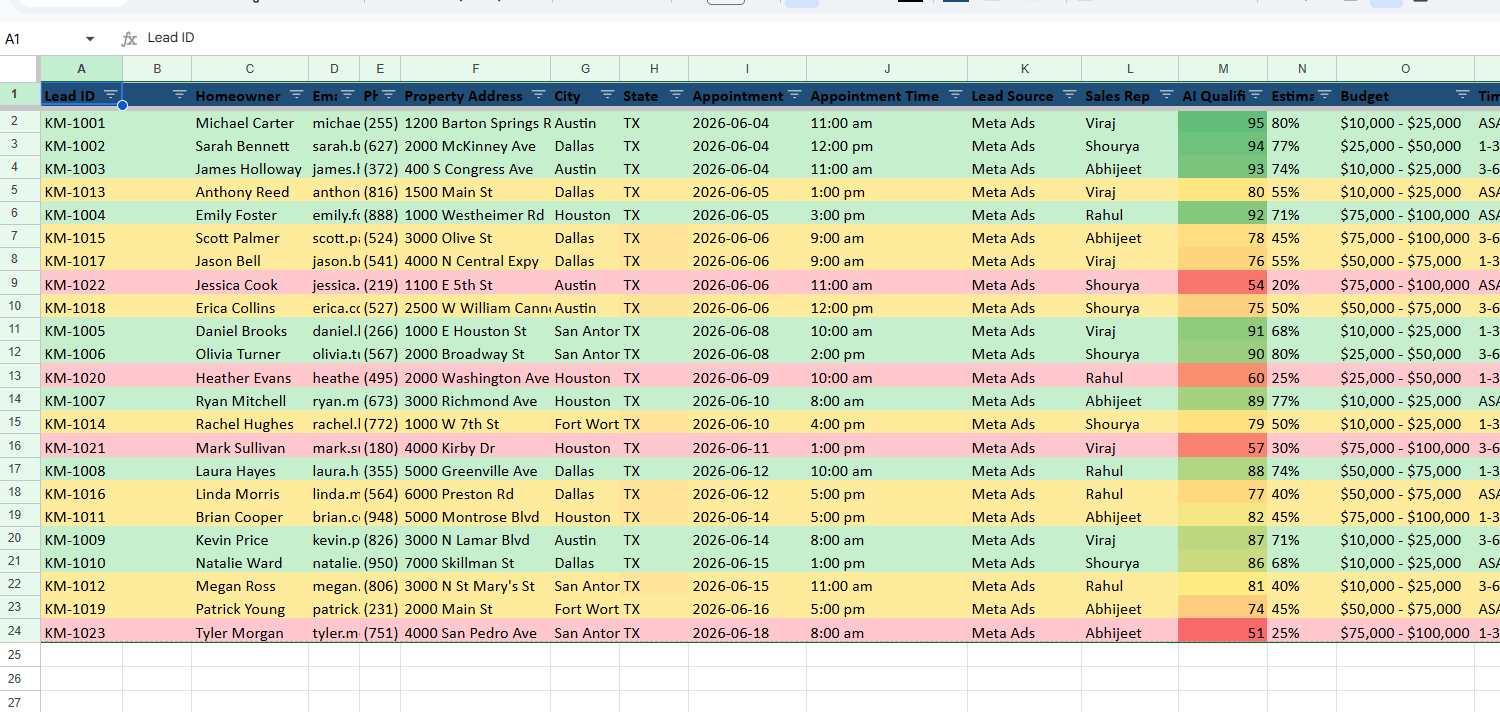Click city Fort Worth in Rachel Hughes row
1500x712 pixels.
[x=585, y=424]
